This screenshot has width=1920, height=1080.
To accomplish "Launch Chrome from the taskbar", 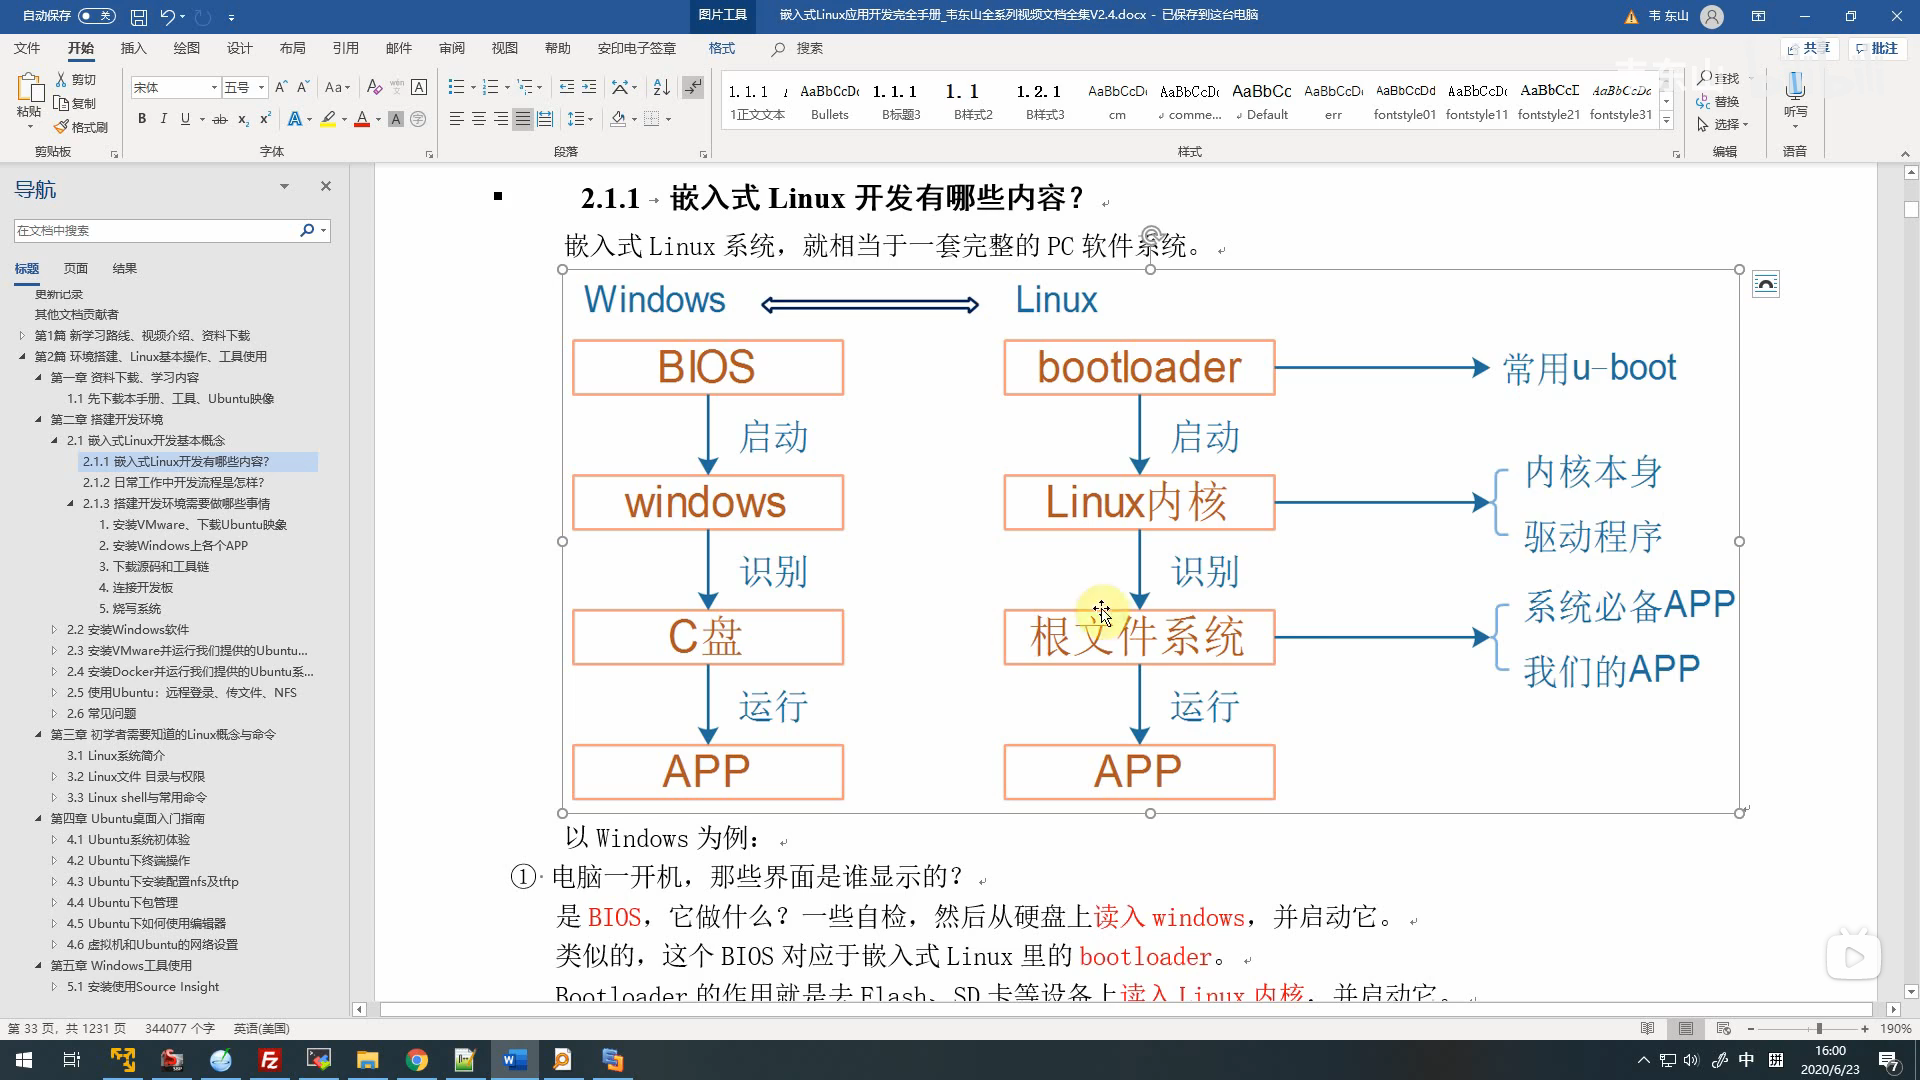I will [x=417, y=1060].
